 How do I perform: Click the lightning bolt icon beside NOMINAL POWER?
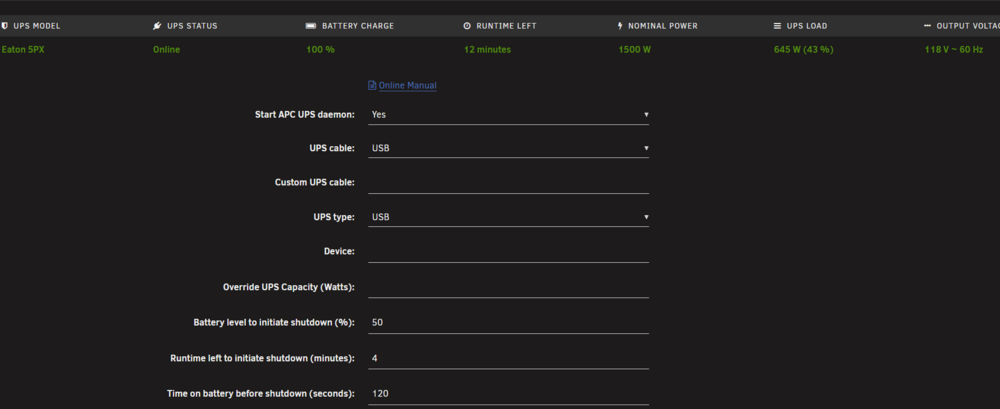[620, 26]
